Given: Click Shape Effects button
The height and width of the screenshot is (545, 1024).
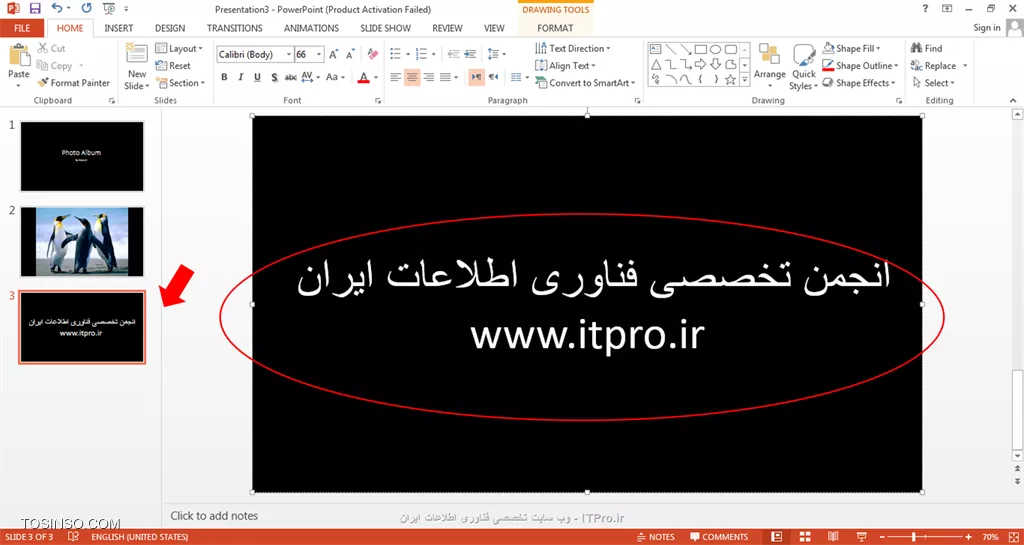Looking at the screenshot, I should 860,83.
